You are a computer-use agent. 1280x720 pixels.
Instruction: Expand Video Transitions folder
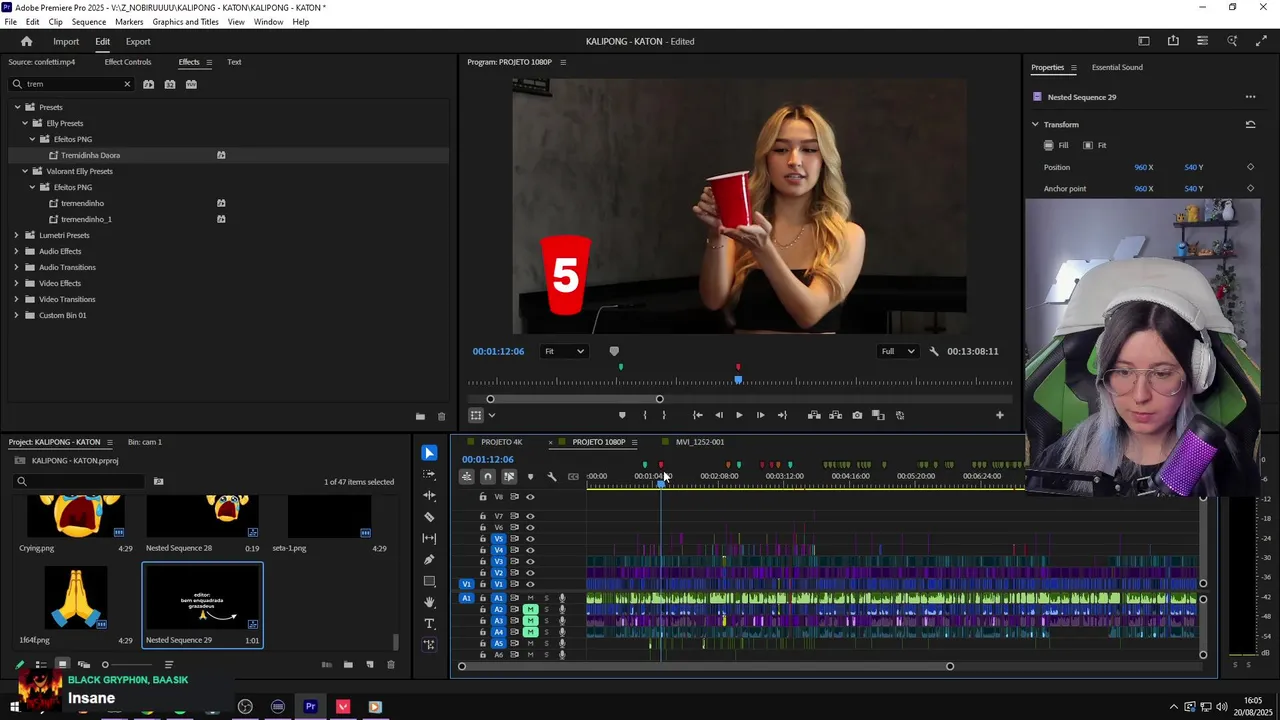coord(17,299)
